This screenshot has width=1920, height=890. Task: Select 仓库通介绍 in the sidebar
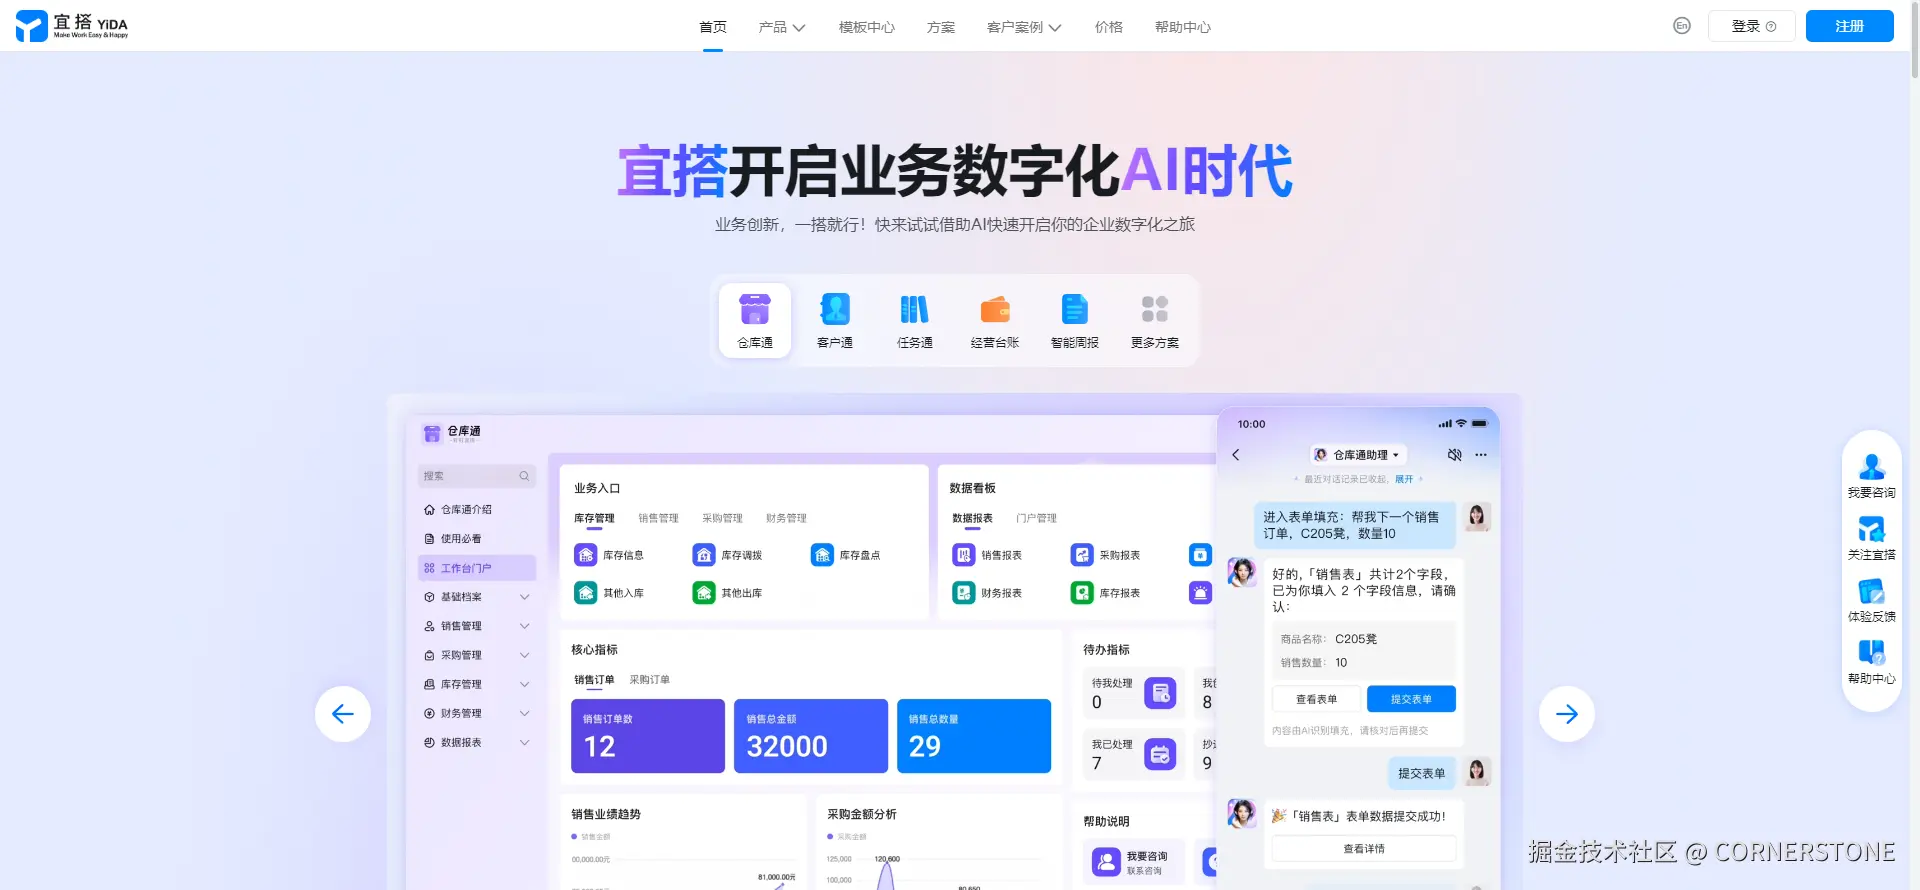[477, 509]
